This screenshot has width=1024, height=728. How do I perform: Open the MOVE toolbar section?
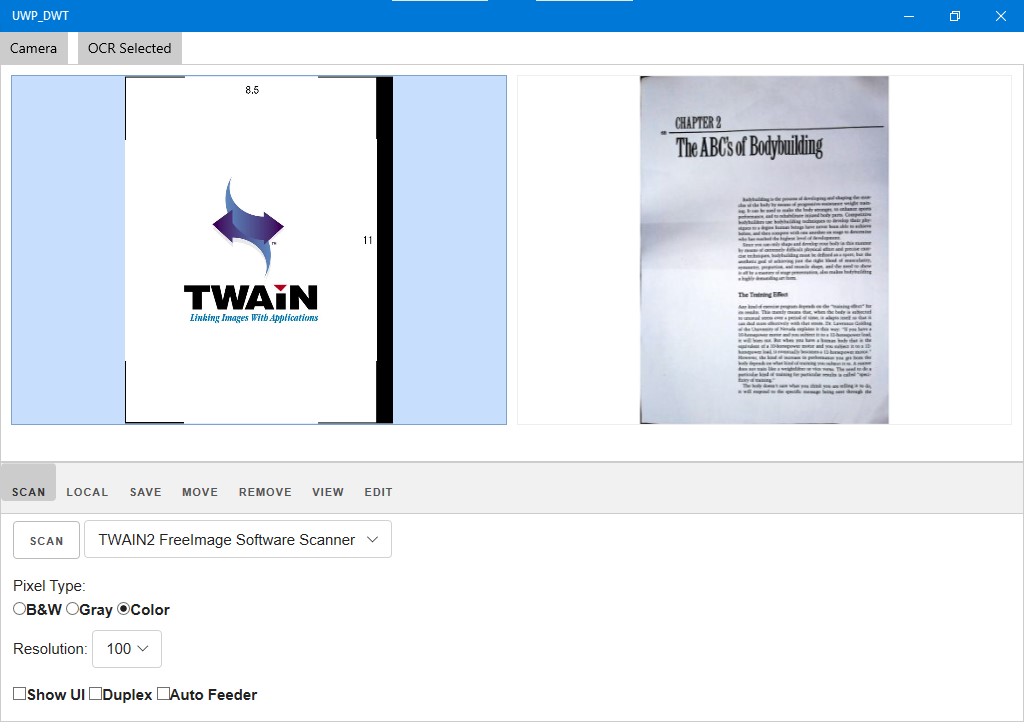[x=199, y=491]
